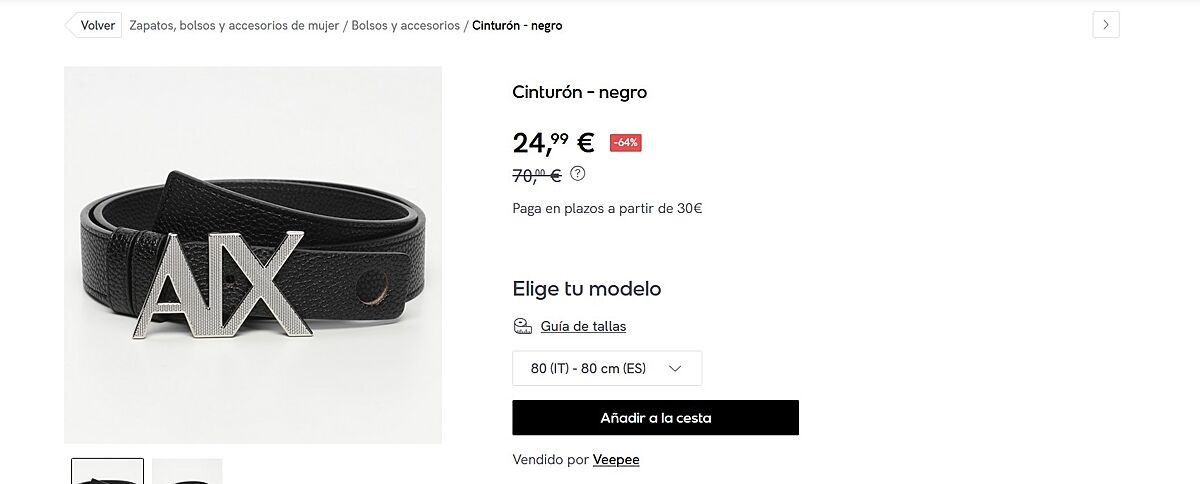The height and width of the screenshot is (484, 1200).
Task: Select the first belt thumbnail image
Action: click(x=107, y=471)
